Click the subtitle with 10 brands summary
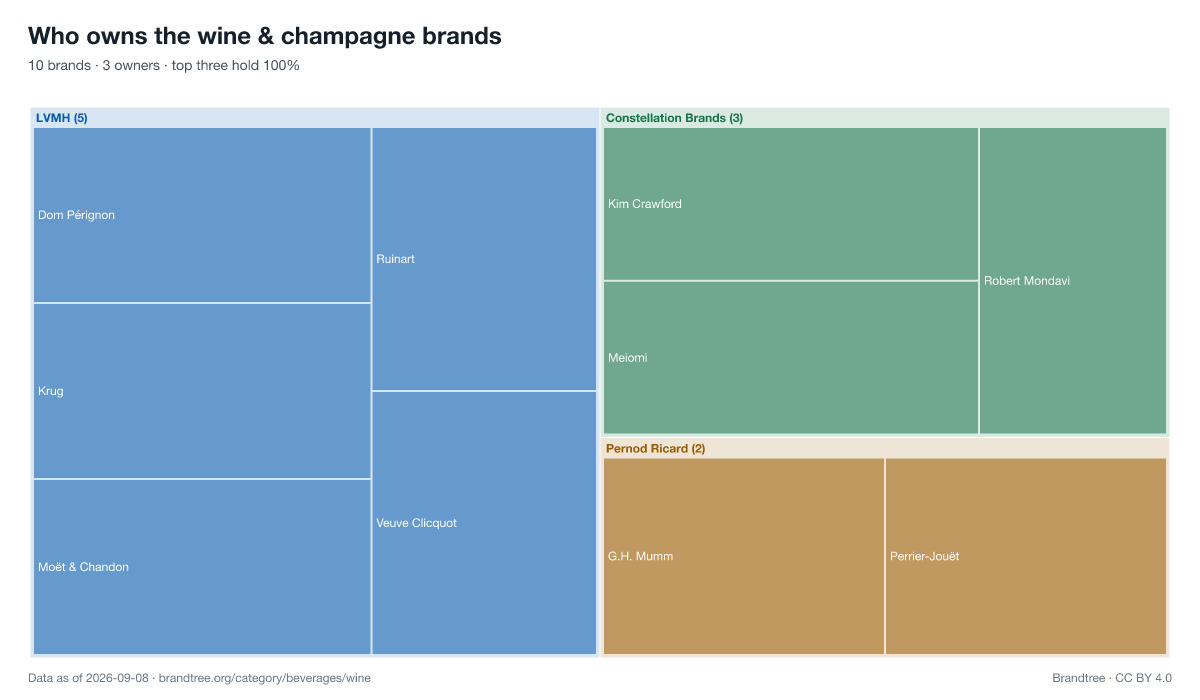 pyautogui.click(x=164, y=66)
